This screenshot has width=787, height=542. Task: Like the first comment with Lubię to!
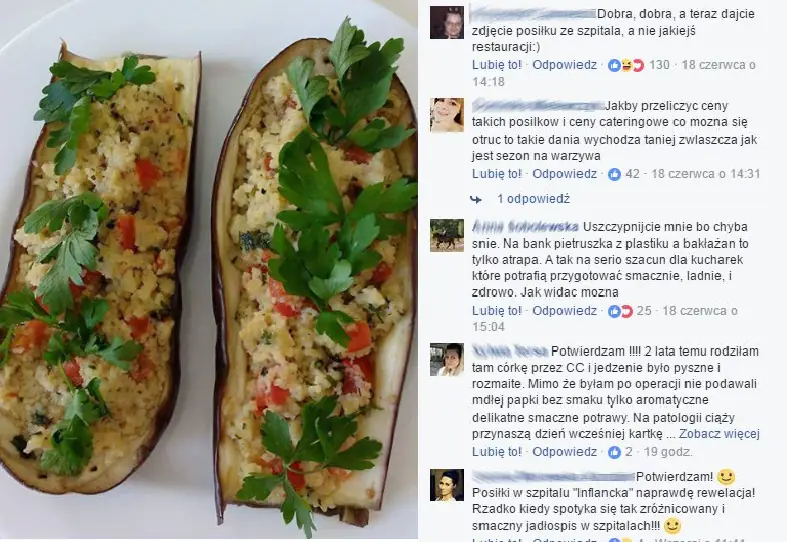pos(497,65)
